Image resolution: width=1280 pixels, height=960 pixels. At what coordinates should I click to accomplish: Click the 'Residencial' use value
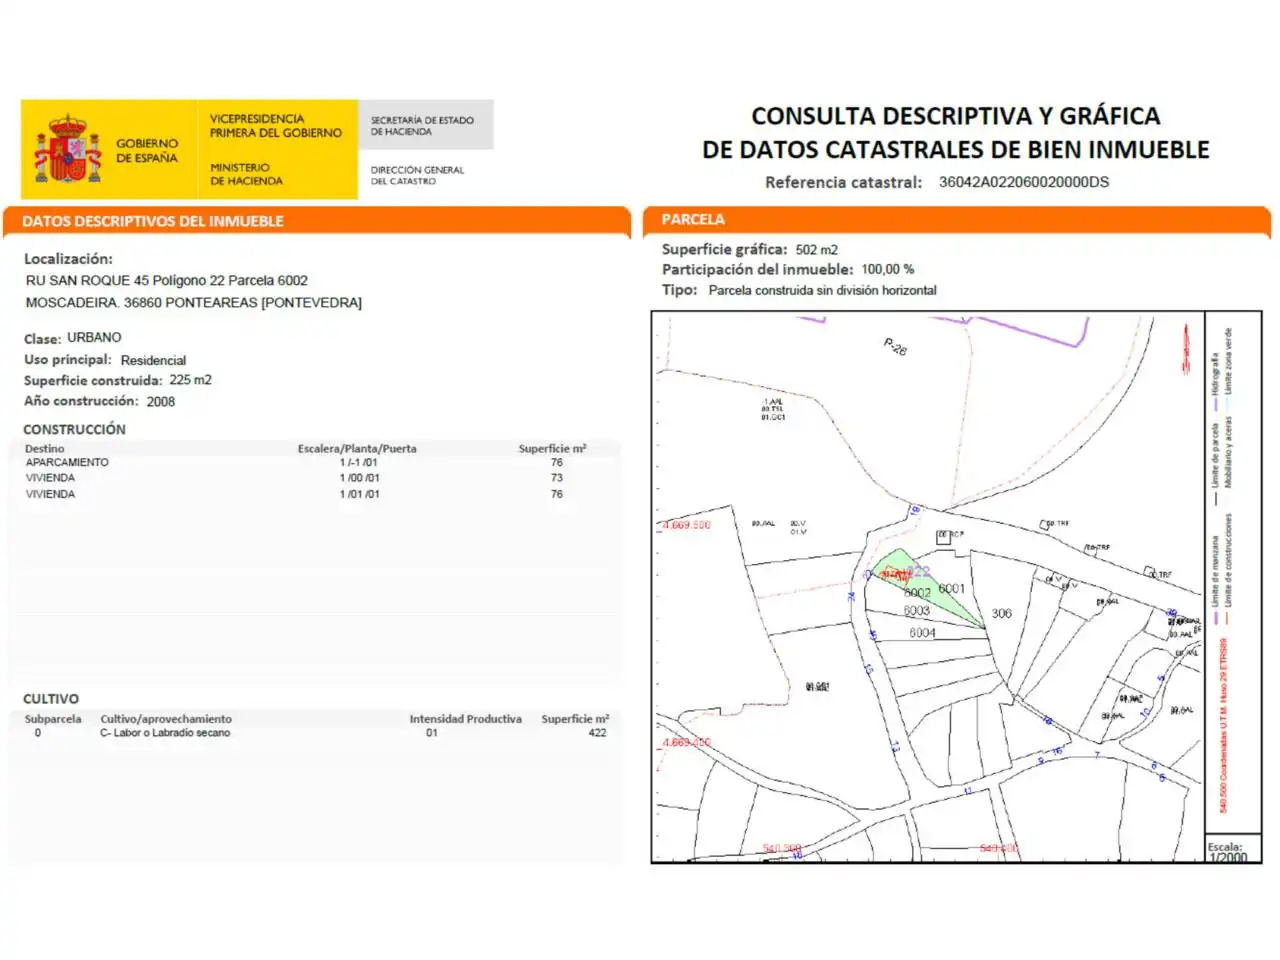click(x=153, y=360)
